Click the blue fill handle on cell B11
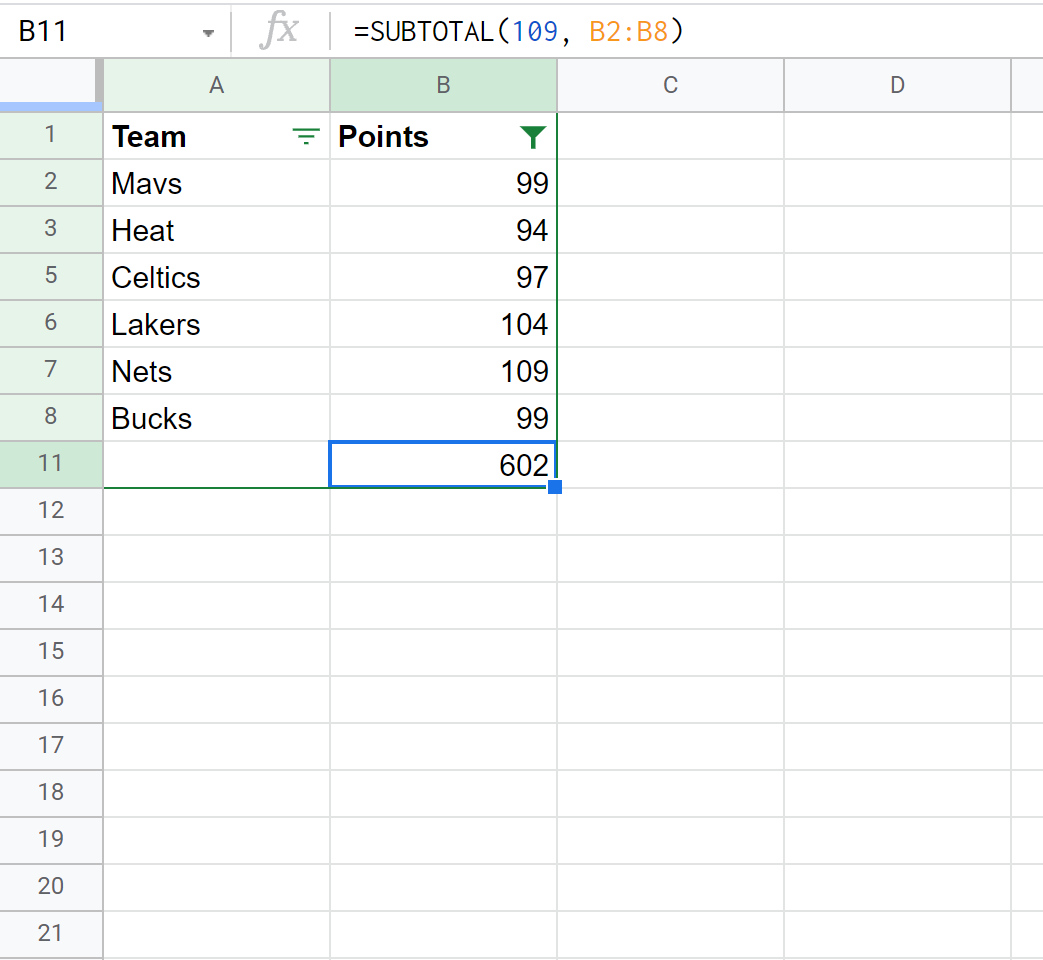1043x960 pixels. (556, 486)
